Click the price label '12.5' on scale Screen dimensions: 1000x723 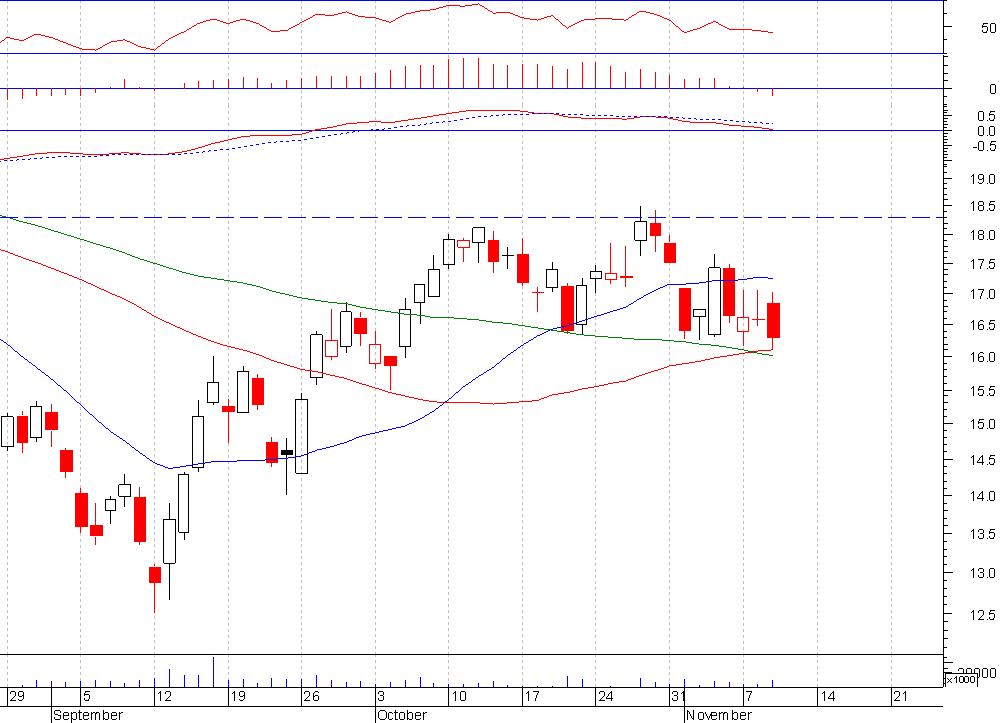point(982,615)
